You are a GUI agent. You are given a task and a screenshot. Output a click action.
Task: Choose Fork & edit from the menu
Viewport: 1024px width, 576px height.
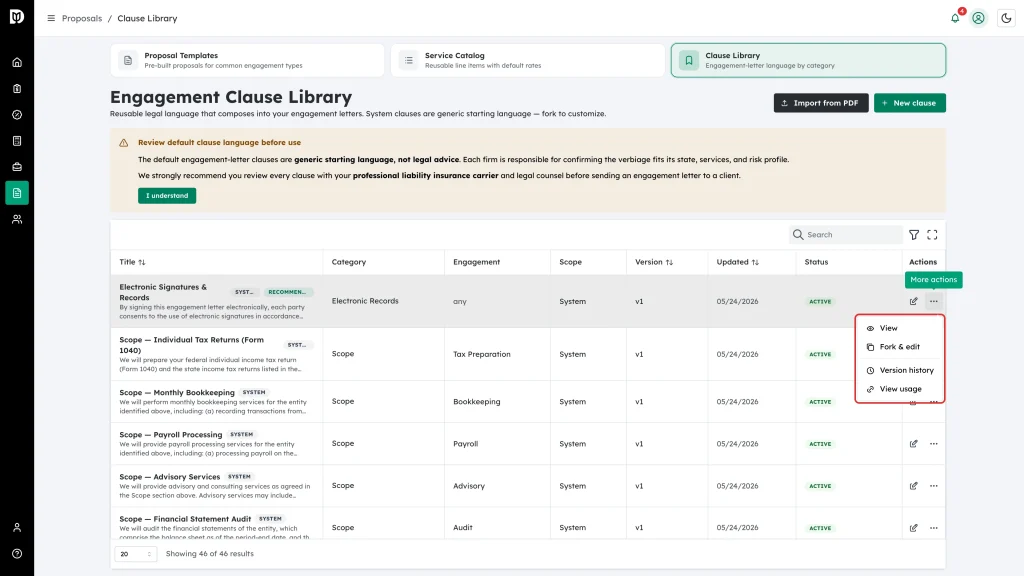pos(900,347)
